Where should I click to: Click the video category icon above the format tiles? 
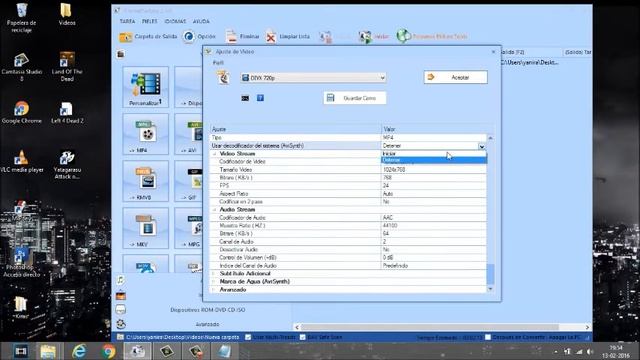coord(120,54)
